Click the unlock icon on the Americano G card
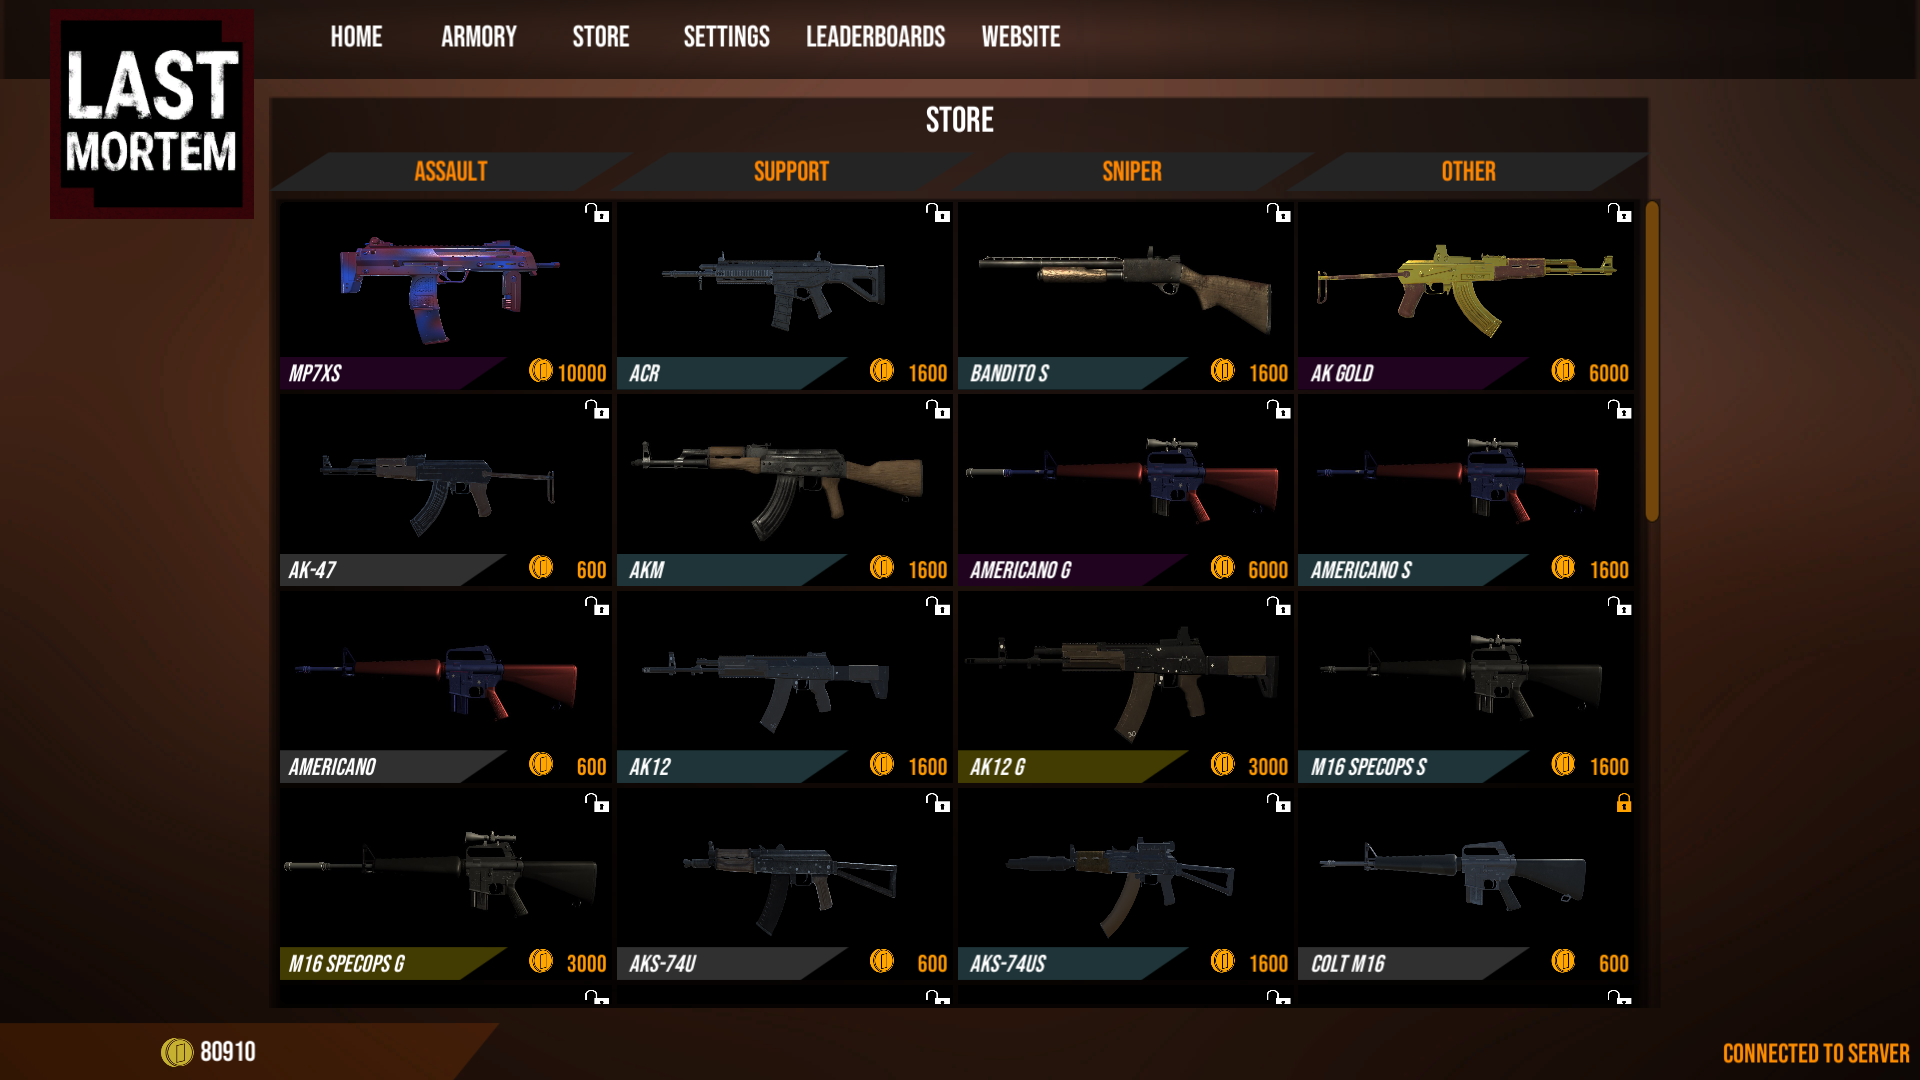Image resolution: width=1920 pixels, height=1080 pixels. (1279, 409)
